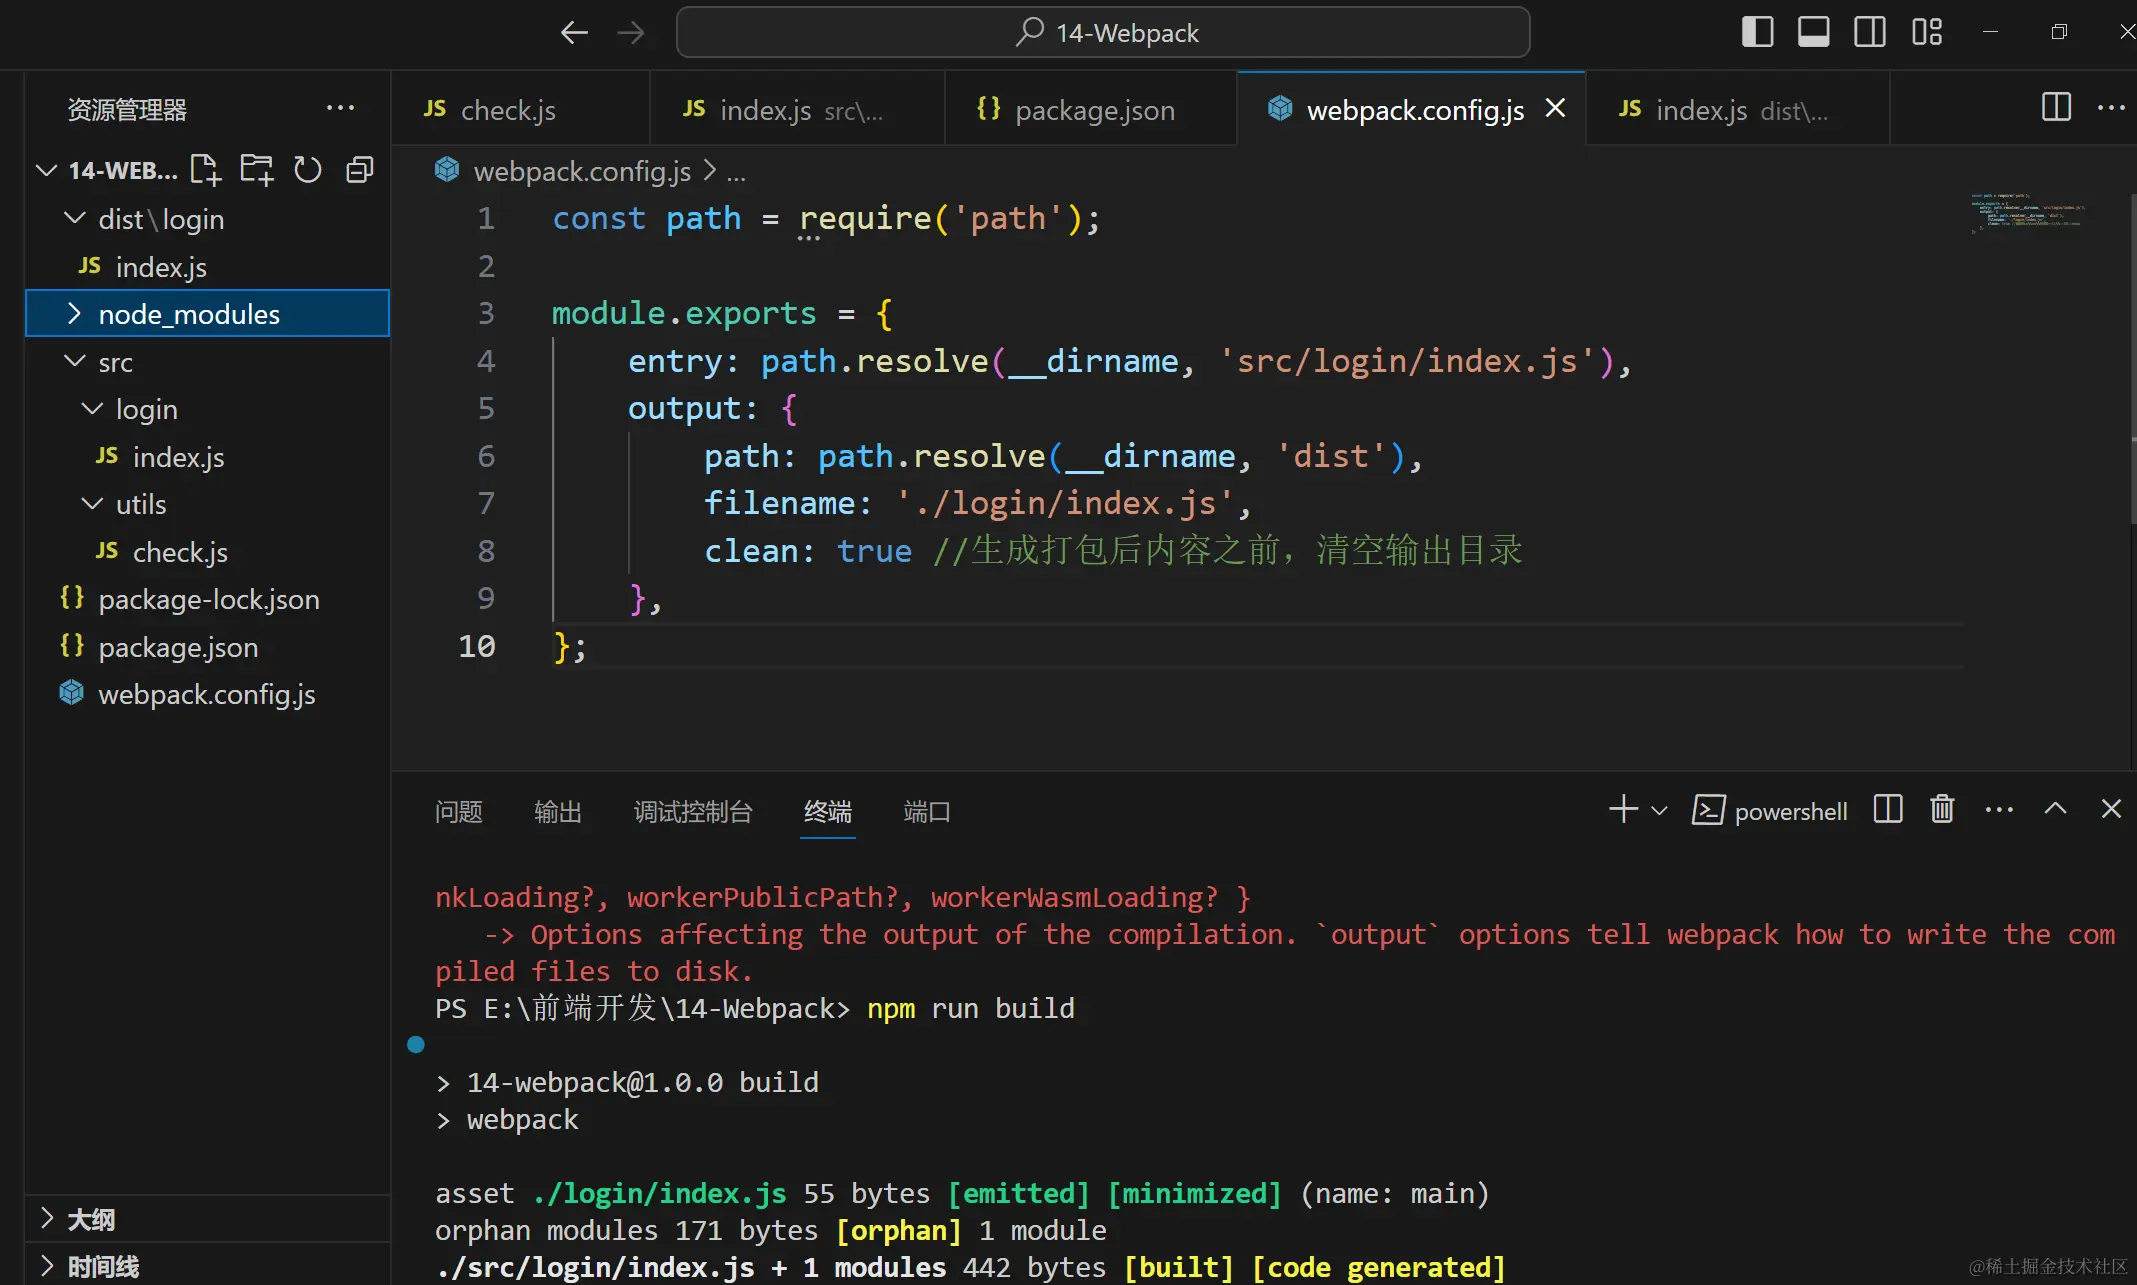Expand the 时间线 timeline section
2137x1285 pixels.
click(x=207, y=1266)
